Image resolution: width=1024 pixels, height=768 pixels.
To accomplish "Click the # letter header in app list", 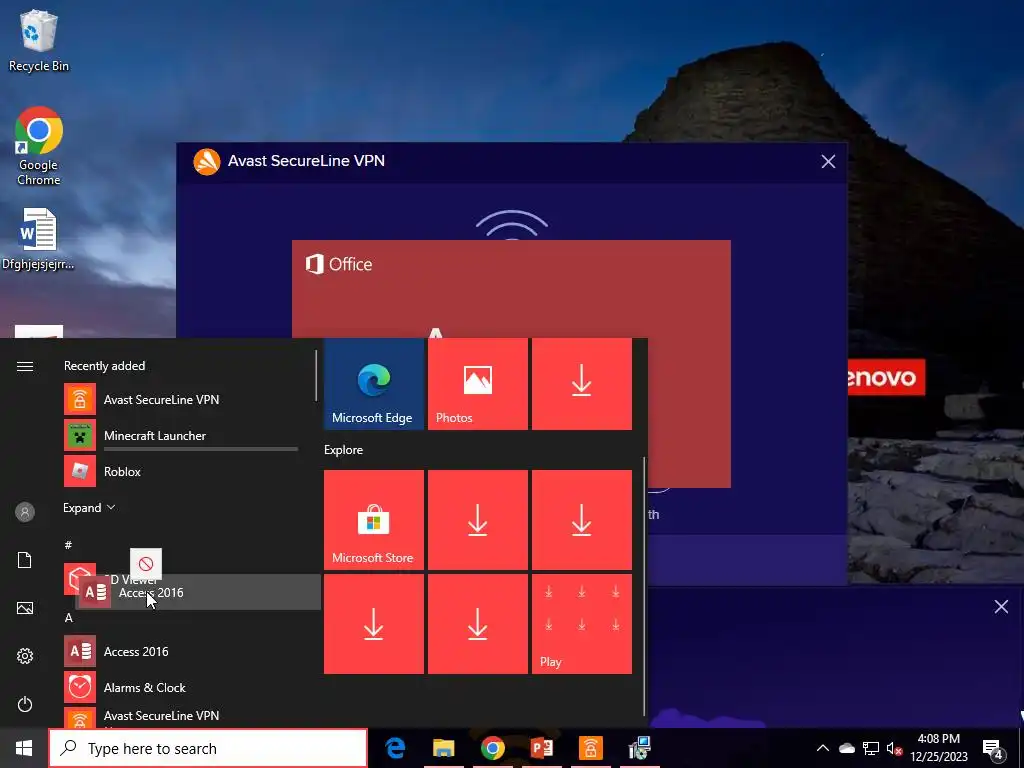I will tap(68, 545).
